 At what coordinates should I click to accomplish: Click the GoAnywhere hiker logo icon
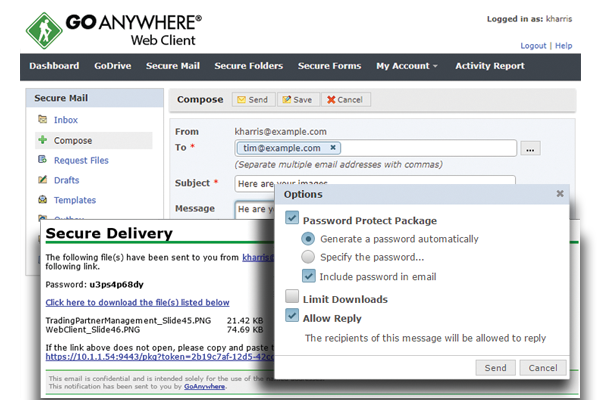tap(44, 31)
